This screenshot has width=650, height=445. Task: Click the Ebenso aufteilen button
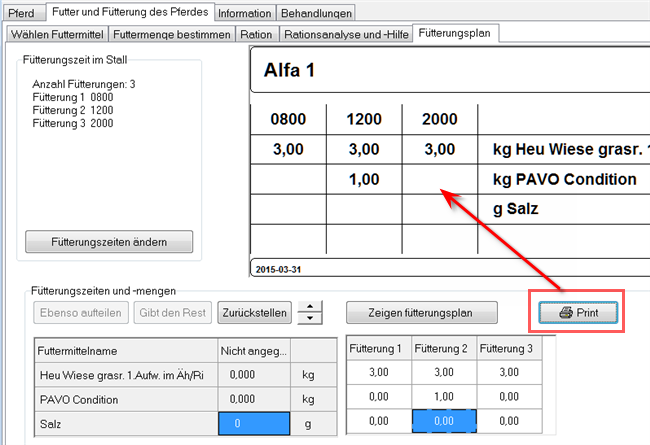pyautogui.click(x=81, y=313)
